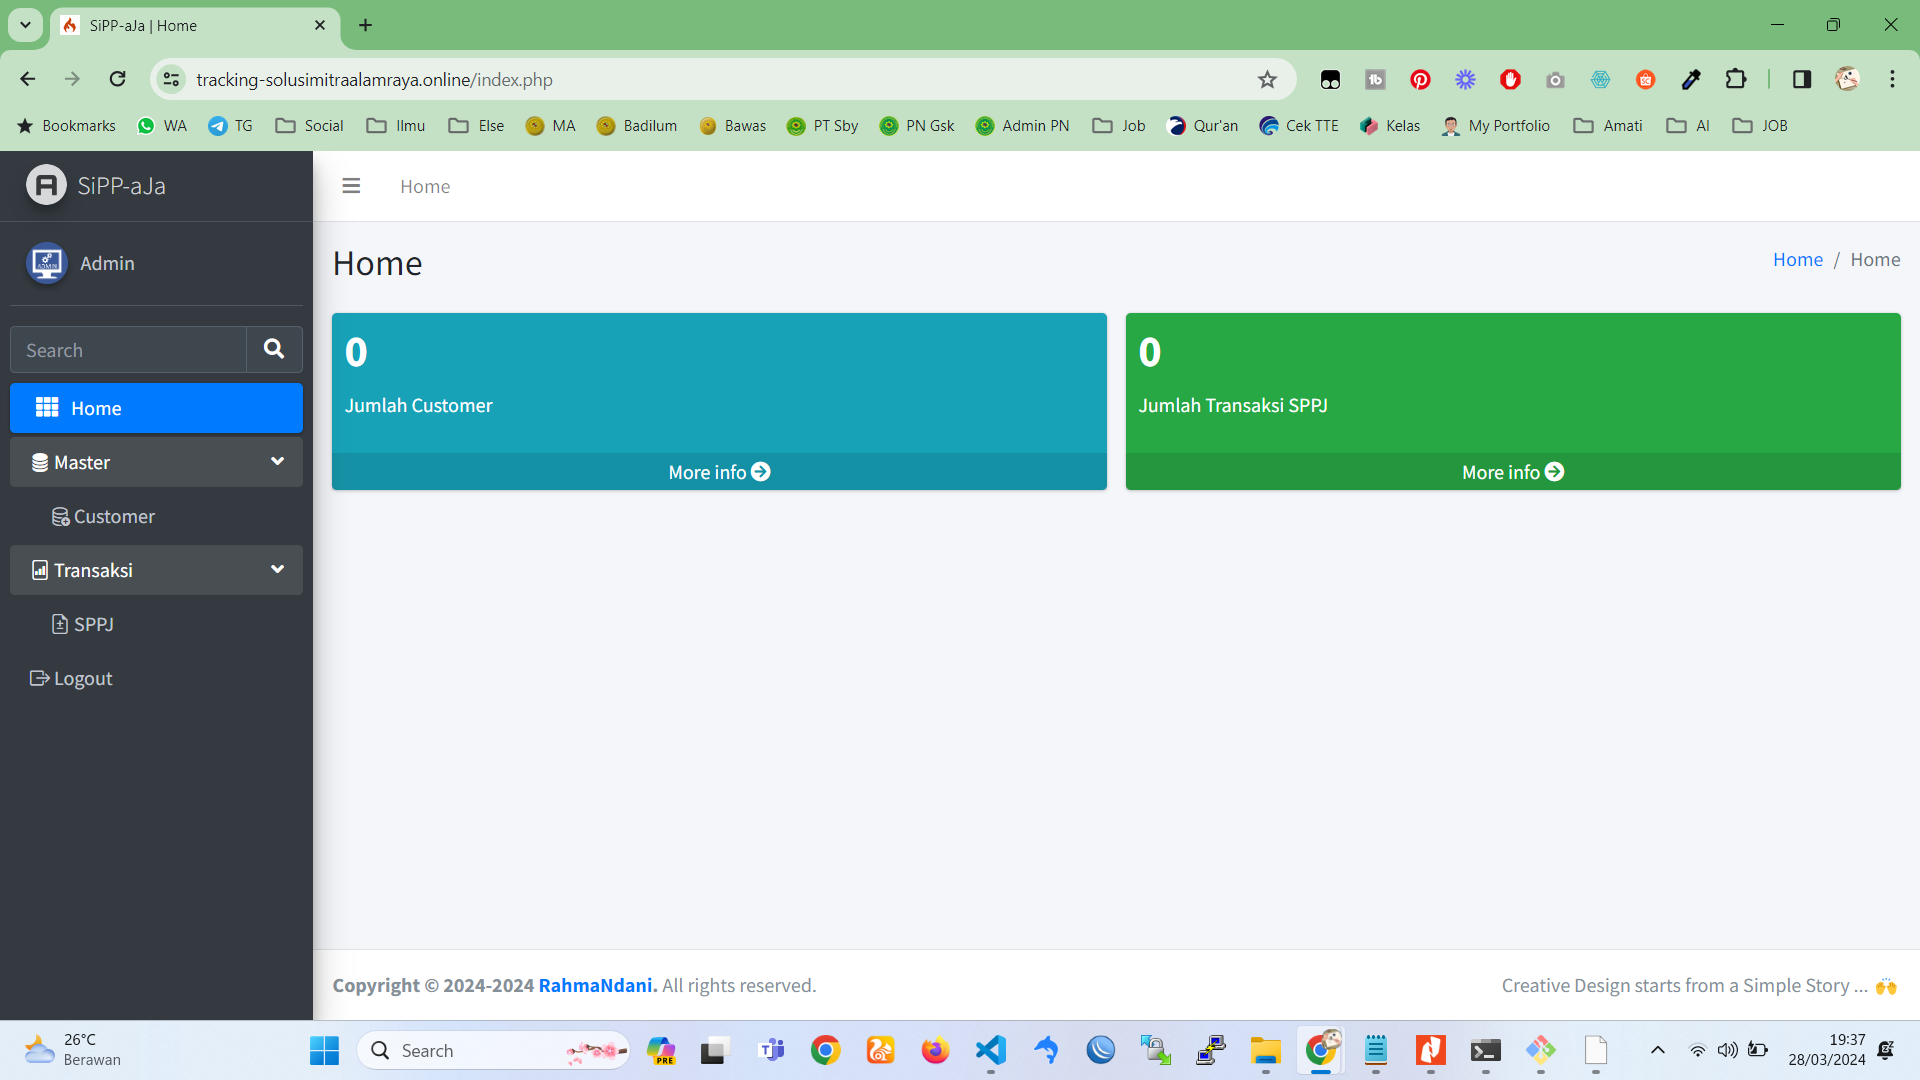The width and height of the screenshot is (1920, 1080).
Task: Toggle the sidebar hamburger menu
Action: [351, 186]
